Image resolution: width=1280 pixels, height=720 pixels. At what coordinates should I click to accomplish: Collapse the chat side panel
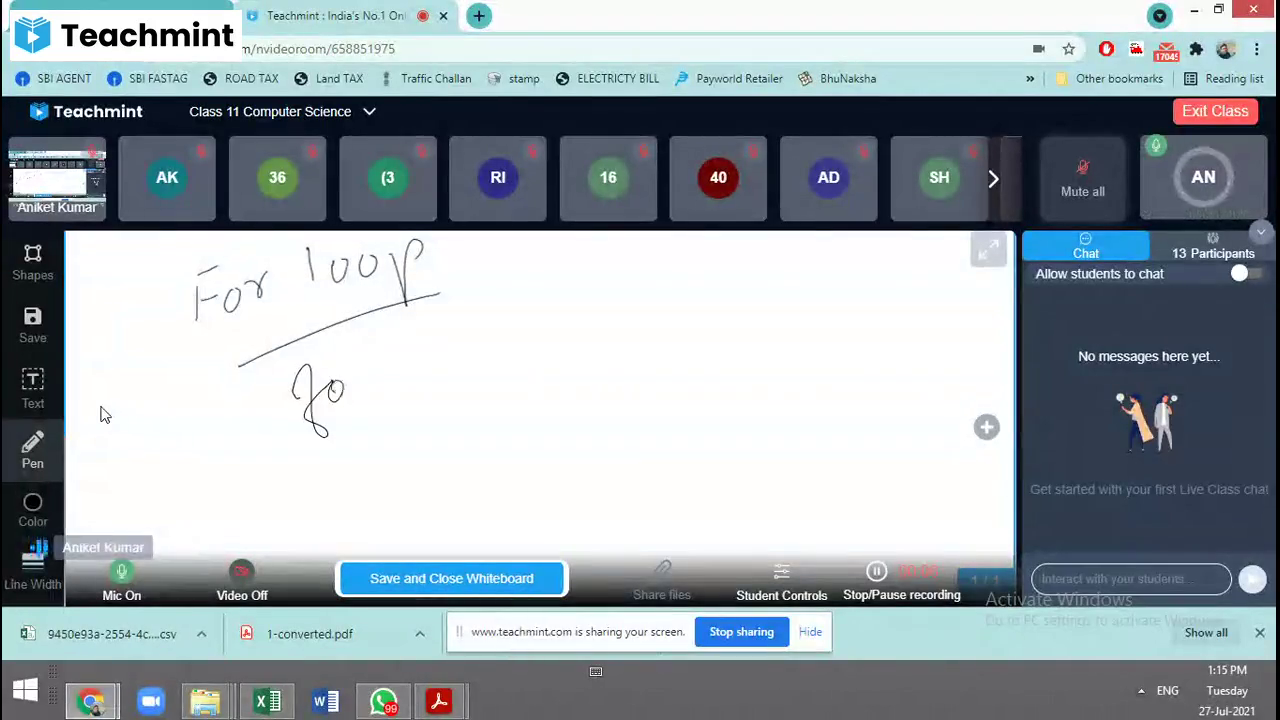coord(1261,232)
